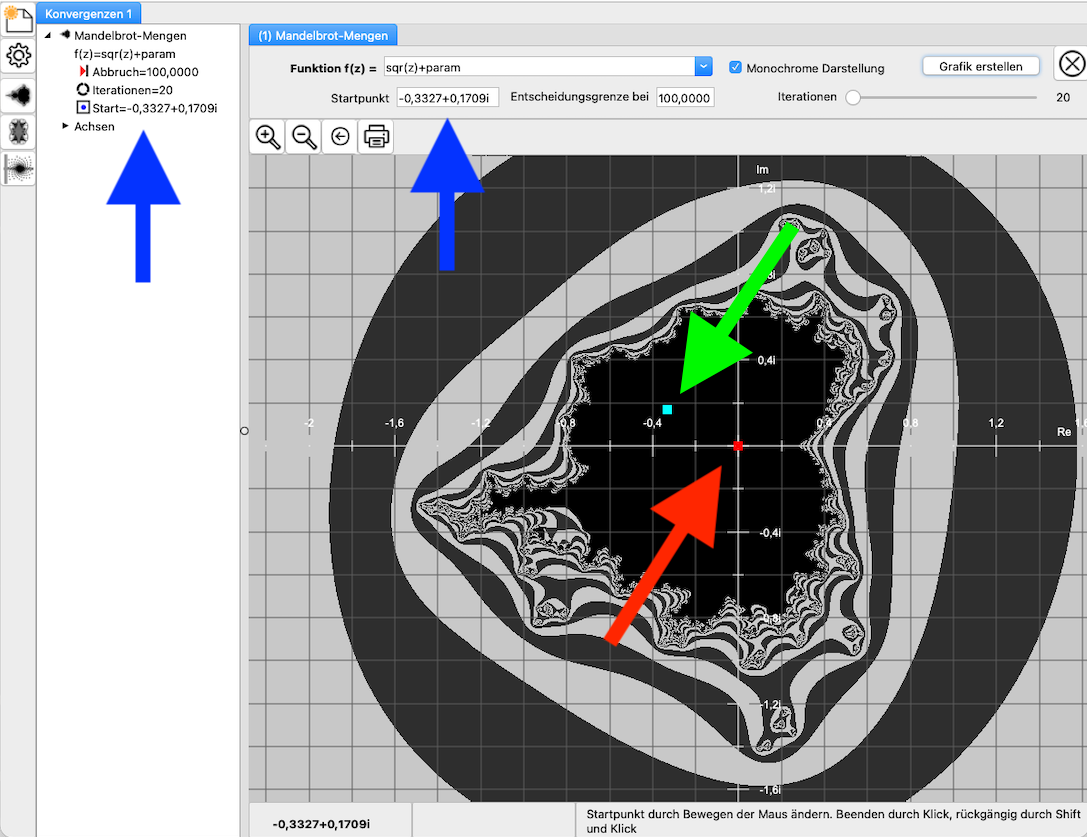Print the graphic using the printer icon
The width and height of the screenshot is (1087, 837).
[376, 137]
